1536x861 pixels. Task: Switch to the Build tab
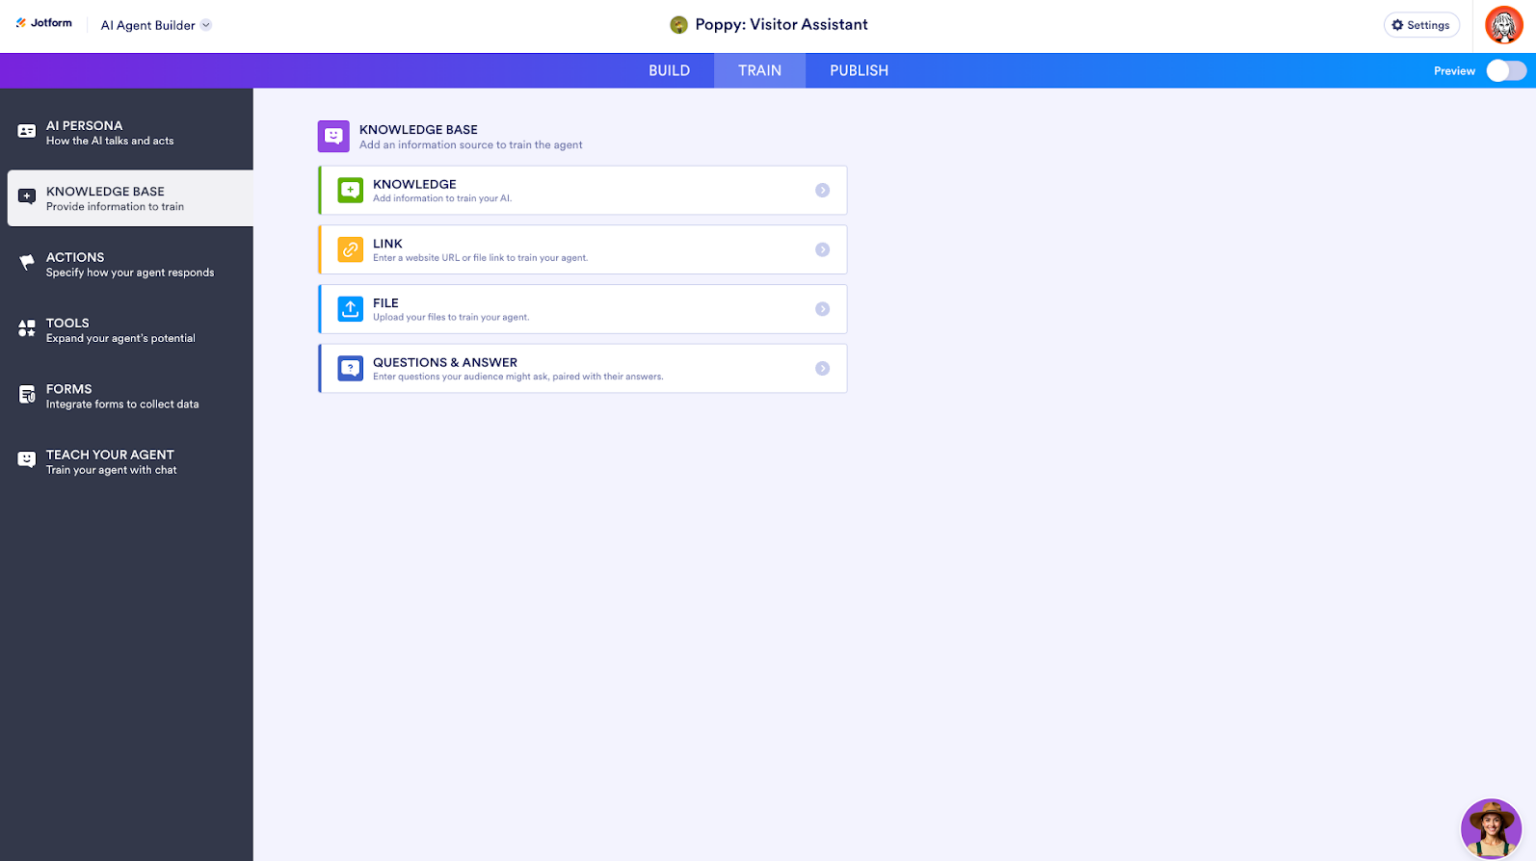click(668, 70)
